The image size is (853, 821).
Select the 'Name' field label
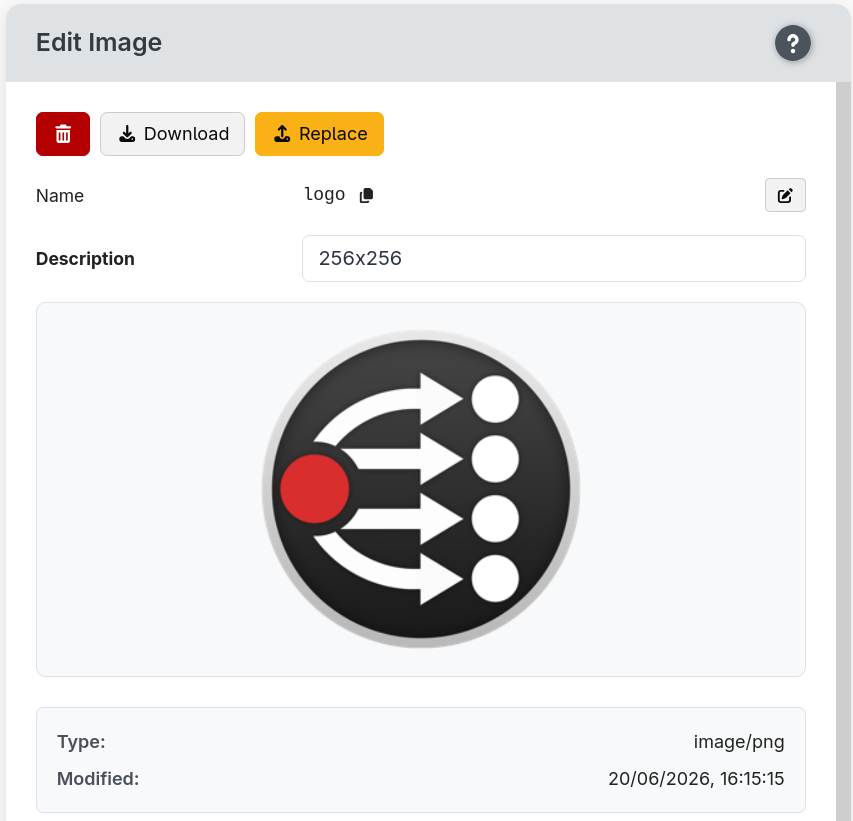click(60, 196)
